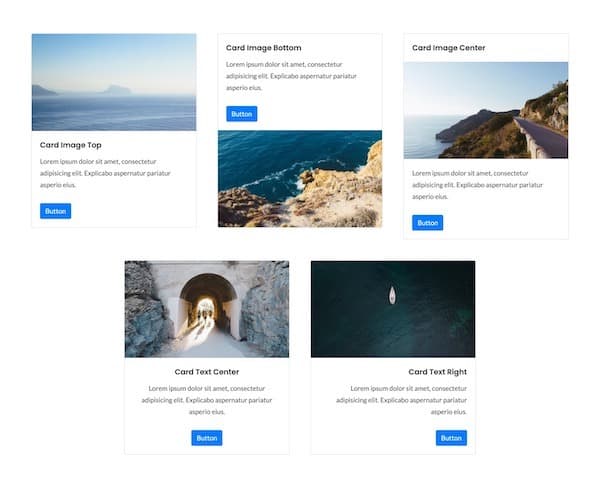
Task: Click the stone tunnel archway image
Action: click(207, 309)
